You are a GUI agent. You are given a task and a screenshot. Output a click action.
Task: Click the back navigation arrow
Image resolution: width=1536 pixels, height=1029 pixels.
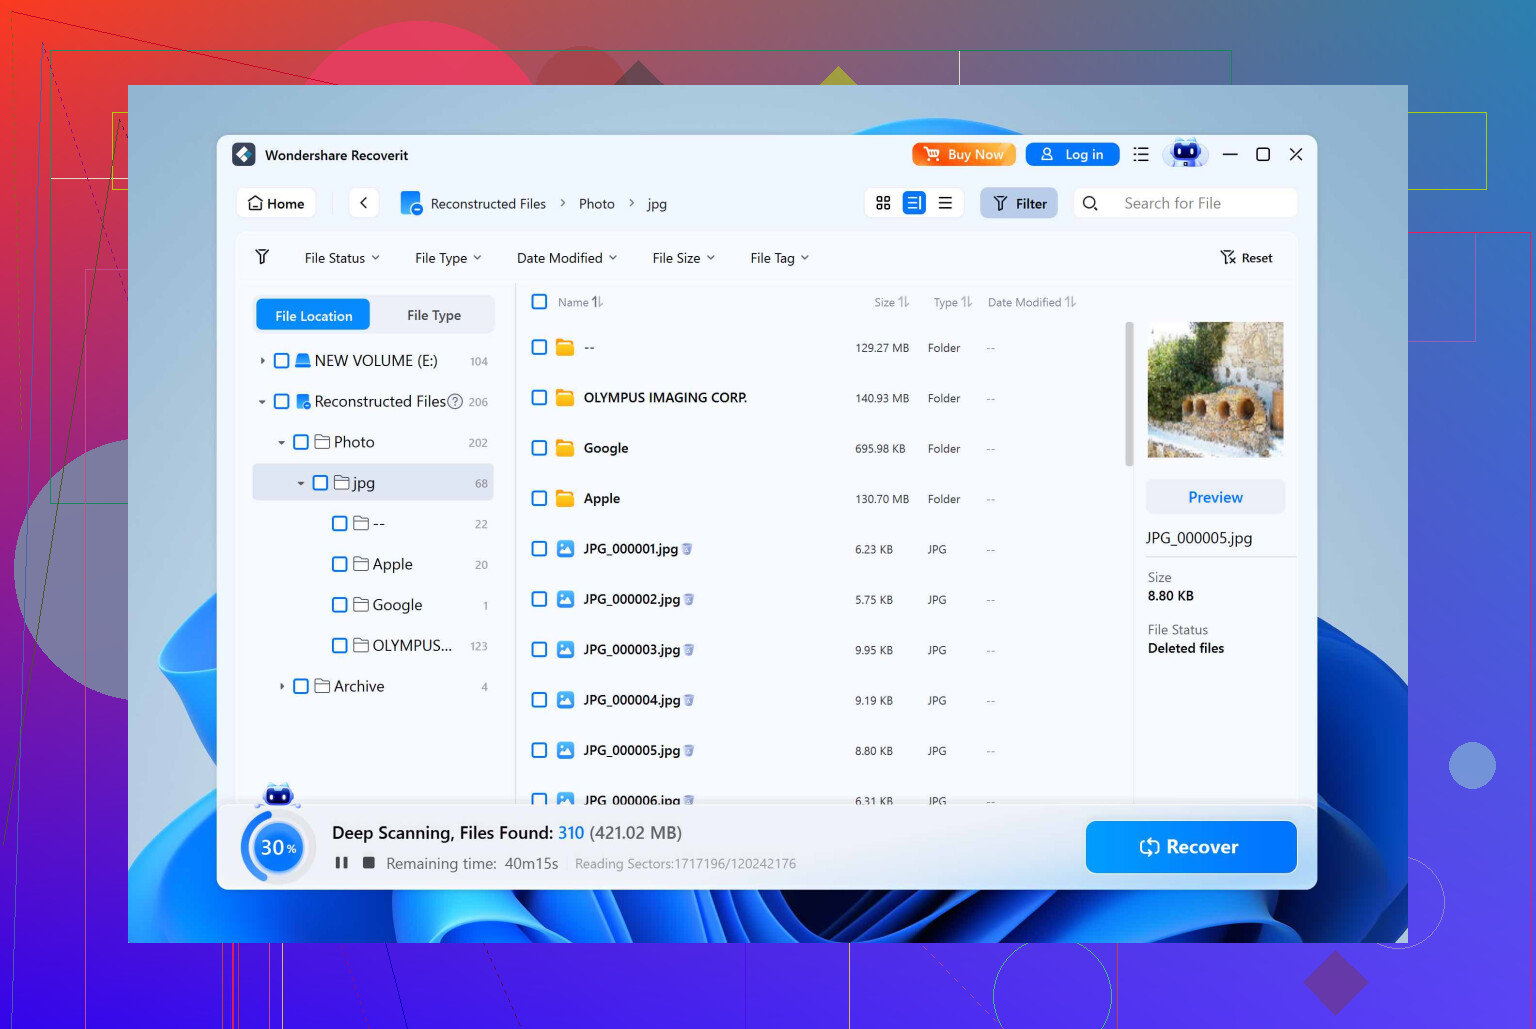(363, 203)
